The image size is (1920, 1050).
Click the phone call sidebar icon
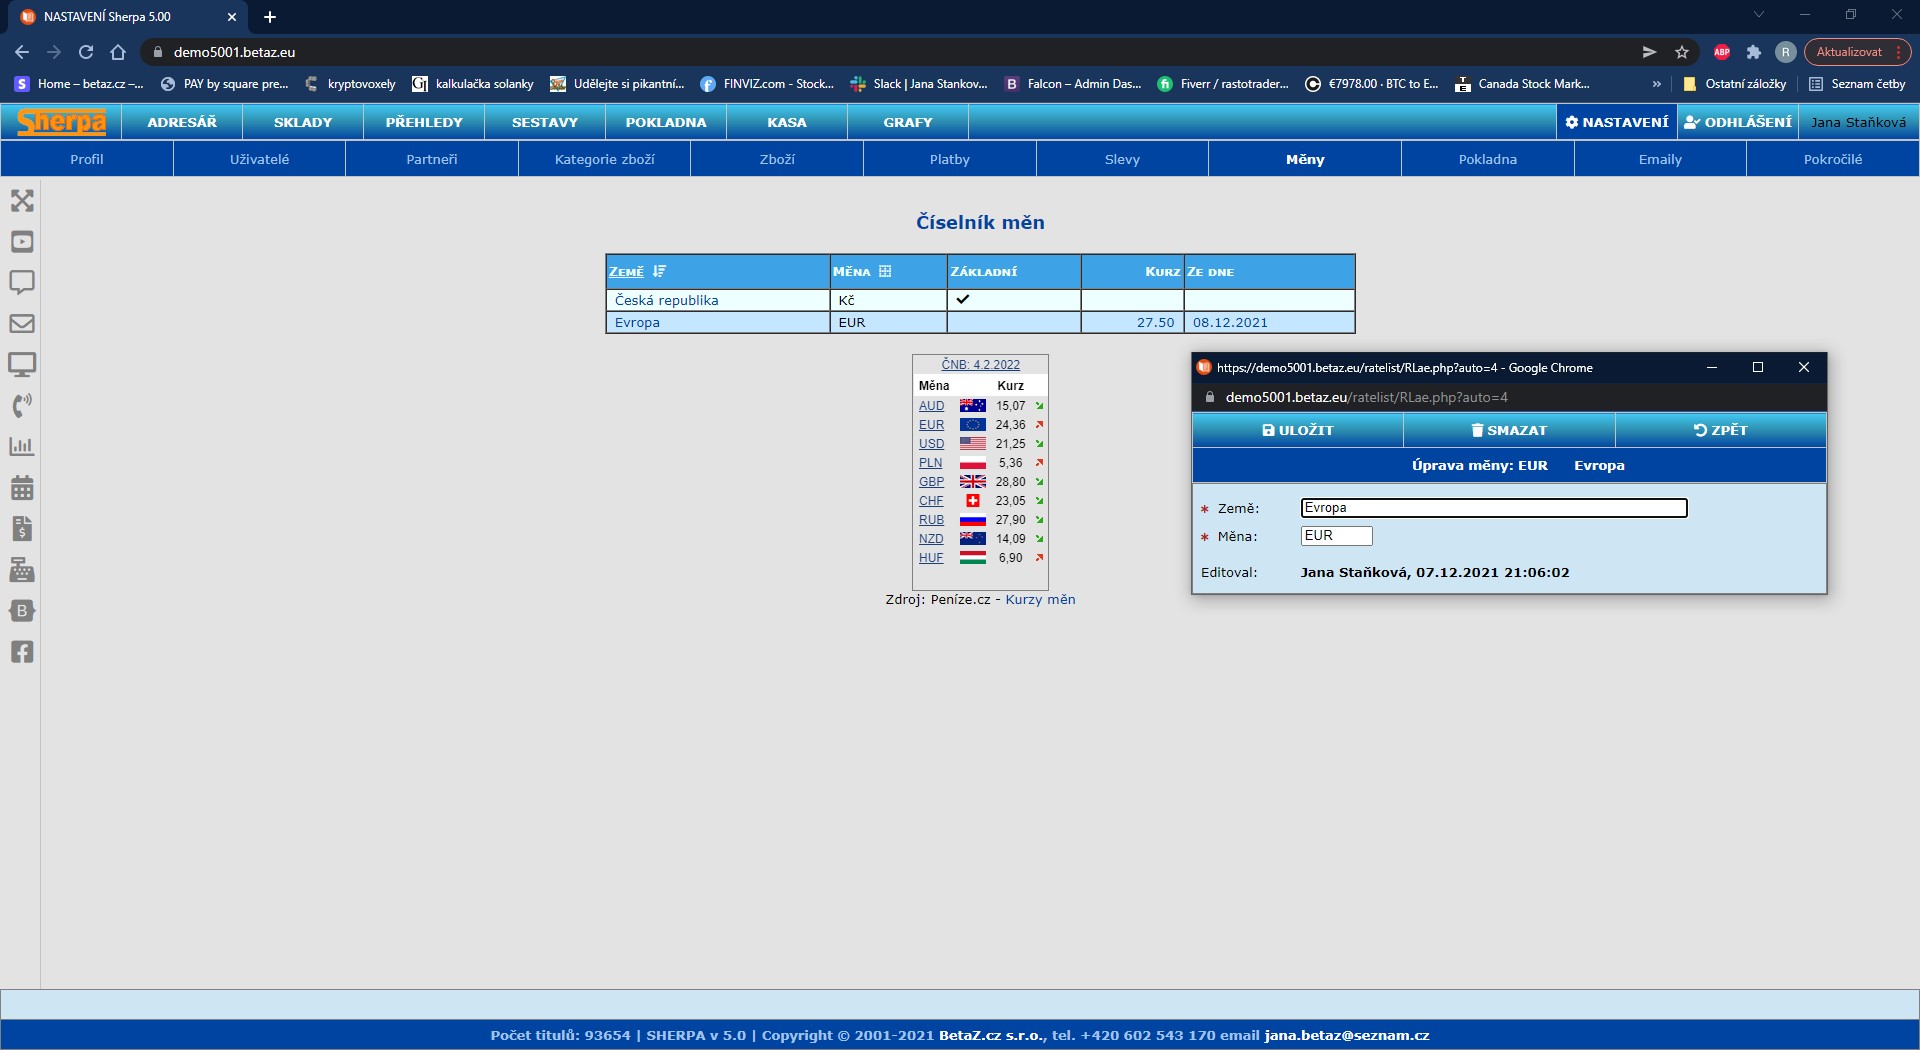tap(22, 405)
